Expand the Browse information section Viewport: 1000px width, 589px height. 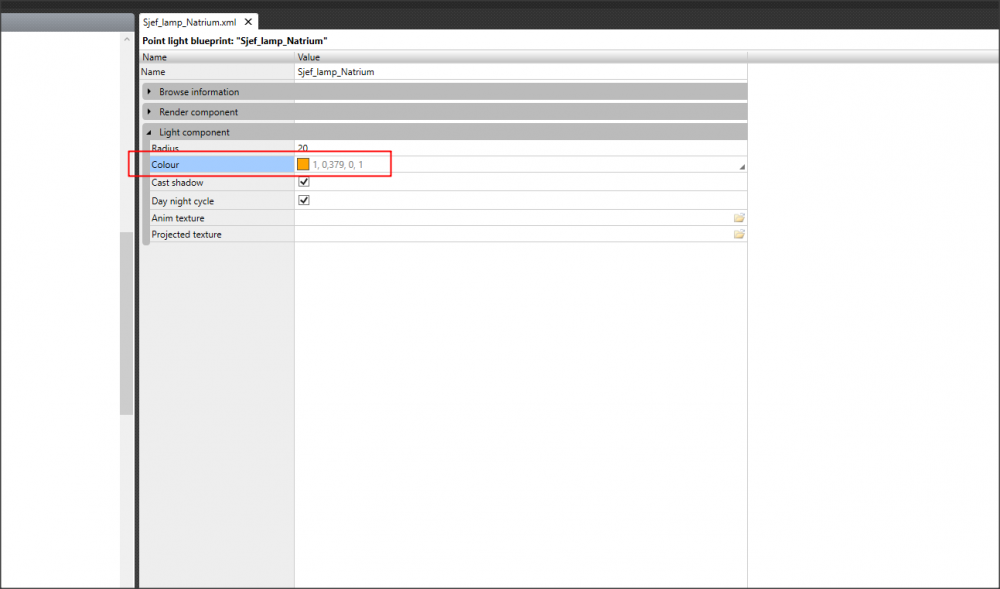click(150, 92)
